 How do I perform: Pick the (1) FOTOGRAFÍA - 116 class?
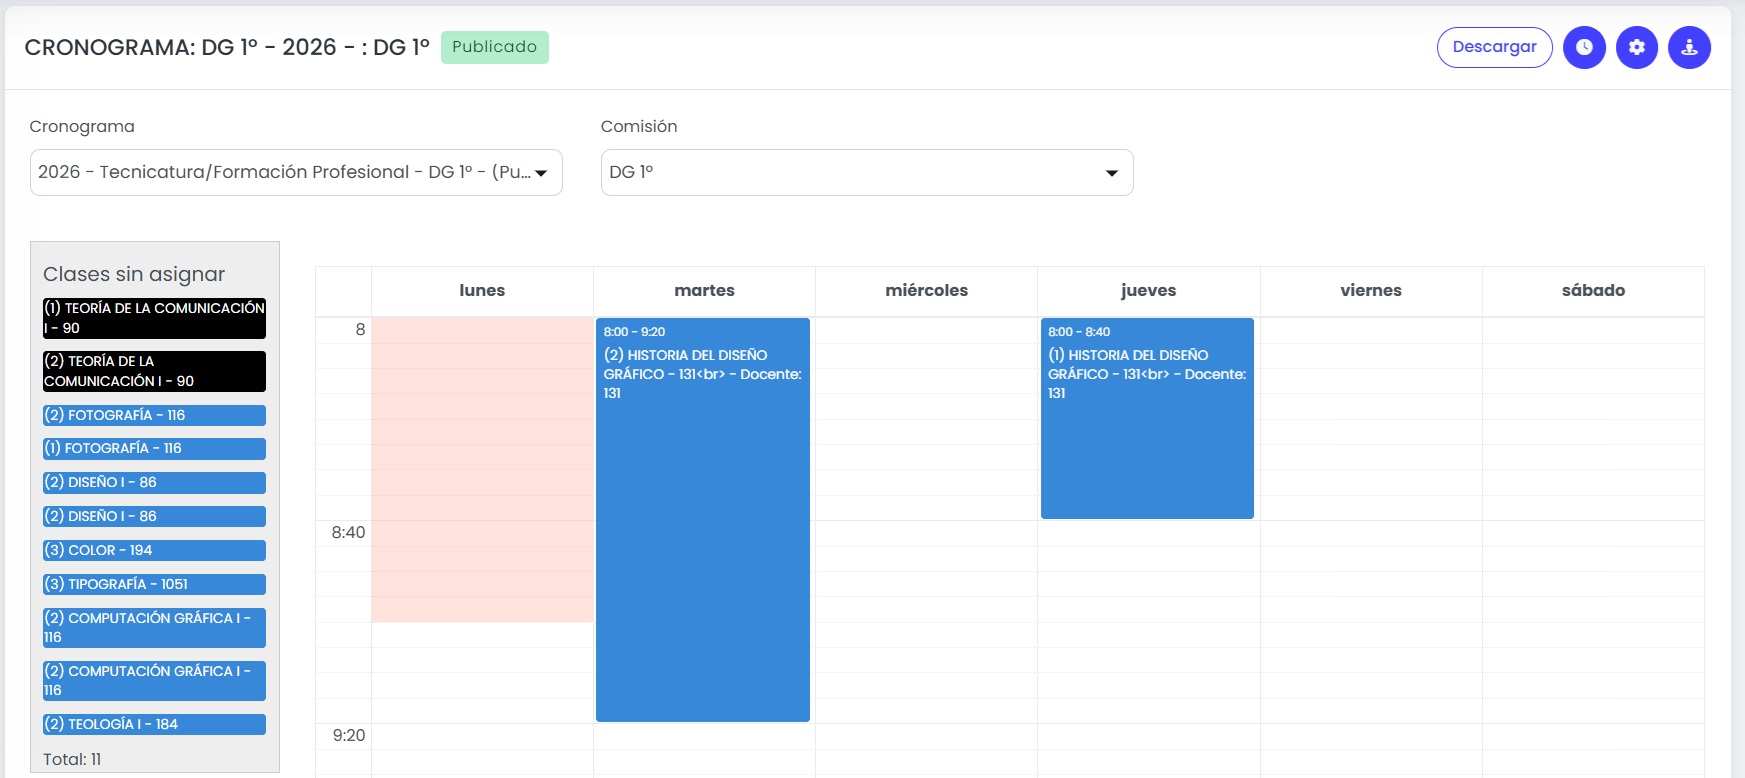(154, 449)
